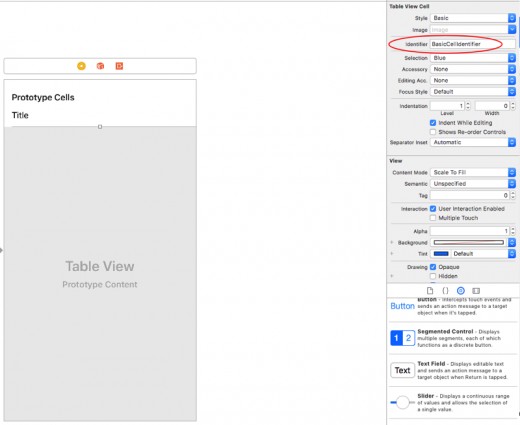Select the Object library circle icon
Viewport: 520px width, 425px height.
click(461, 291)
